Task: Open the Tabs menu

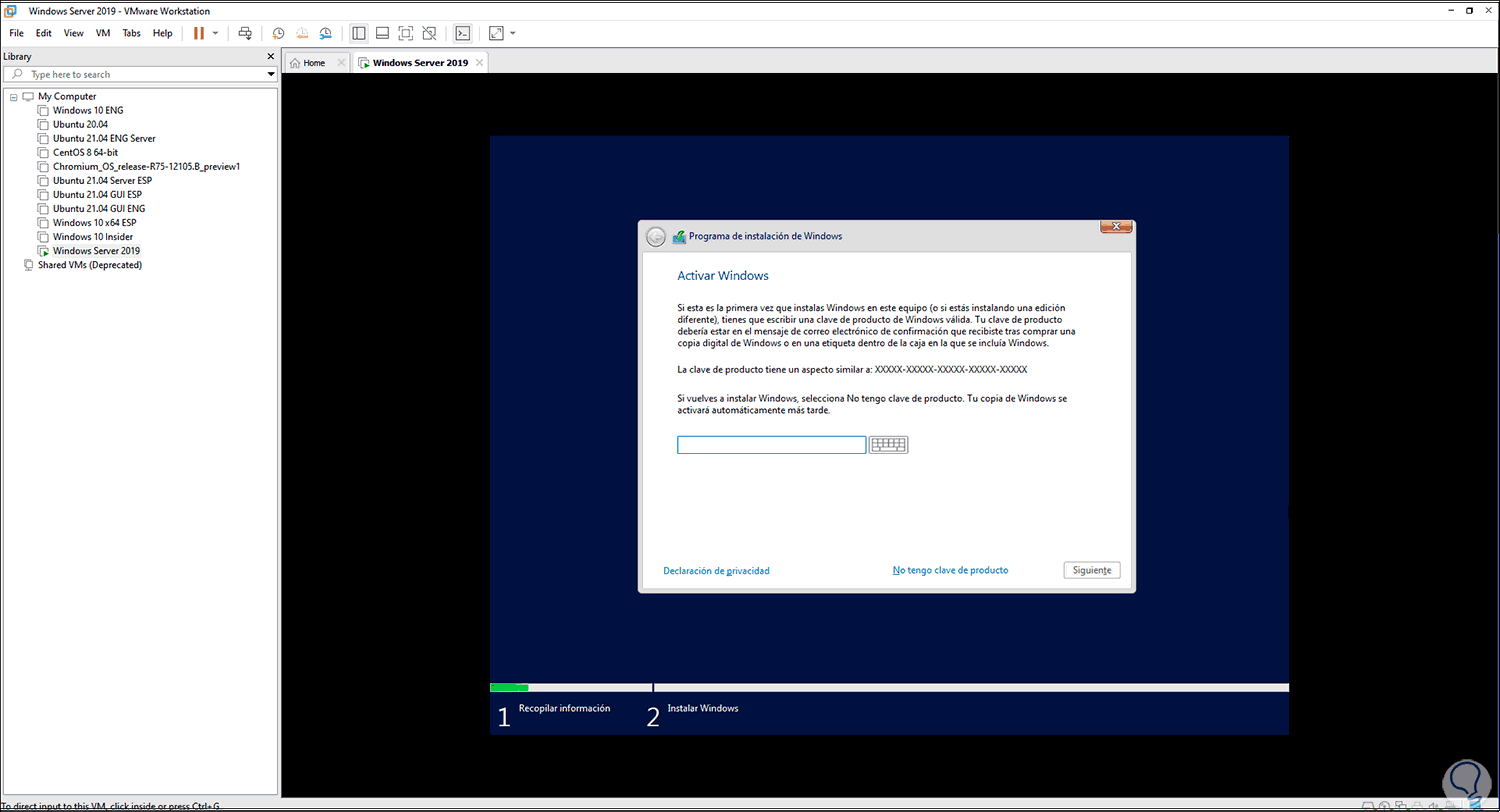Action: tap(131, 33)
